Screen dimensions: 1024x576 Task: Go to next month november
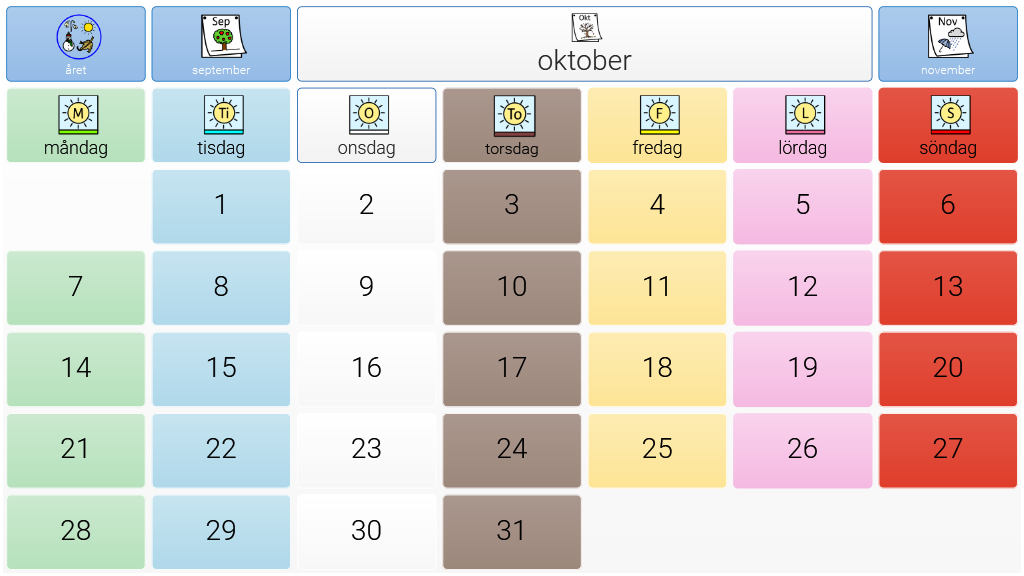point(948,44)
